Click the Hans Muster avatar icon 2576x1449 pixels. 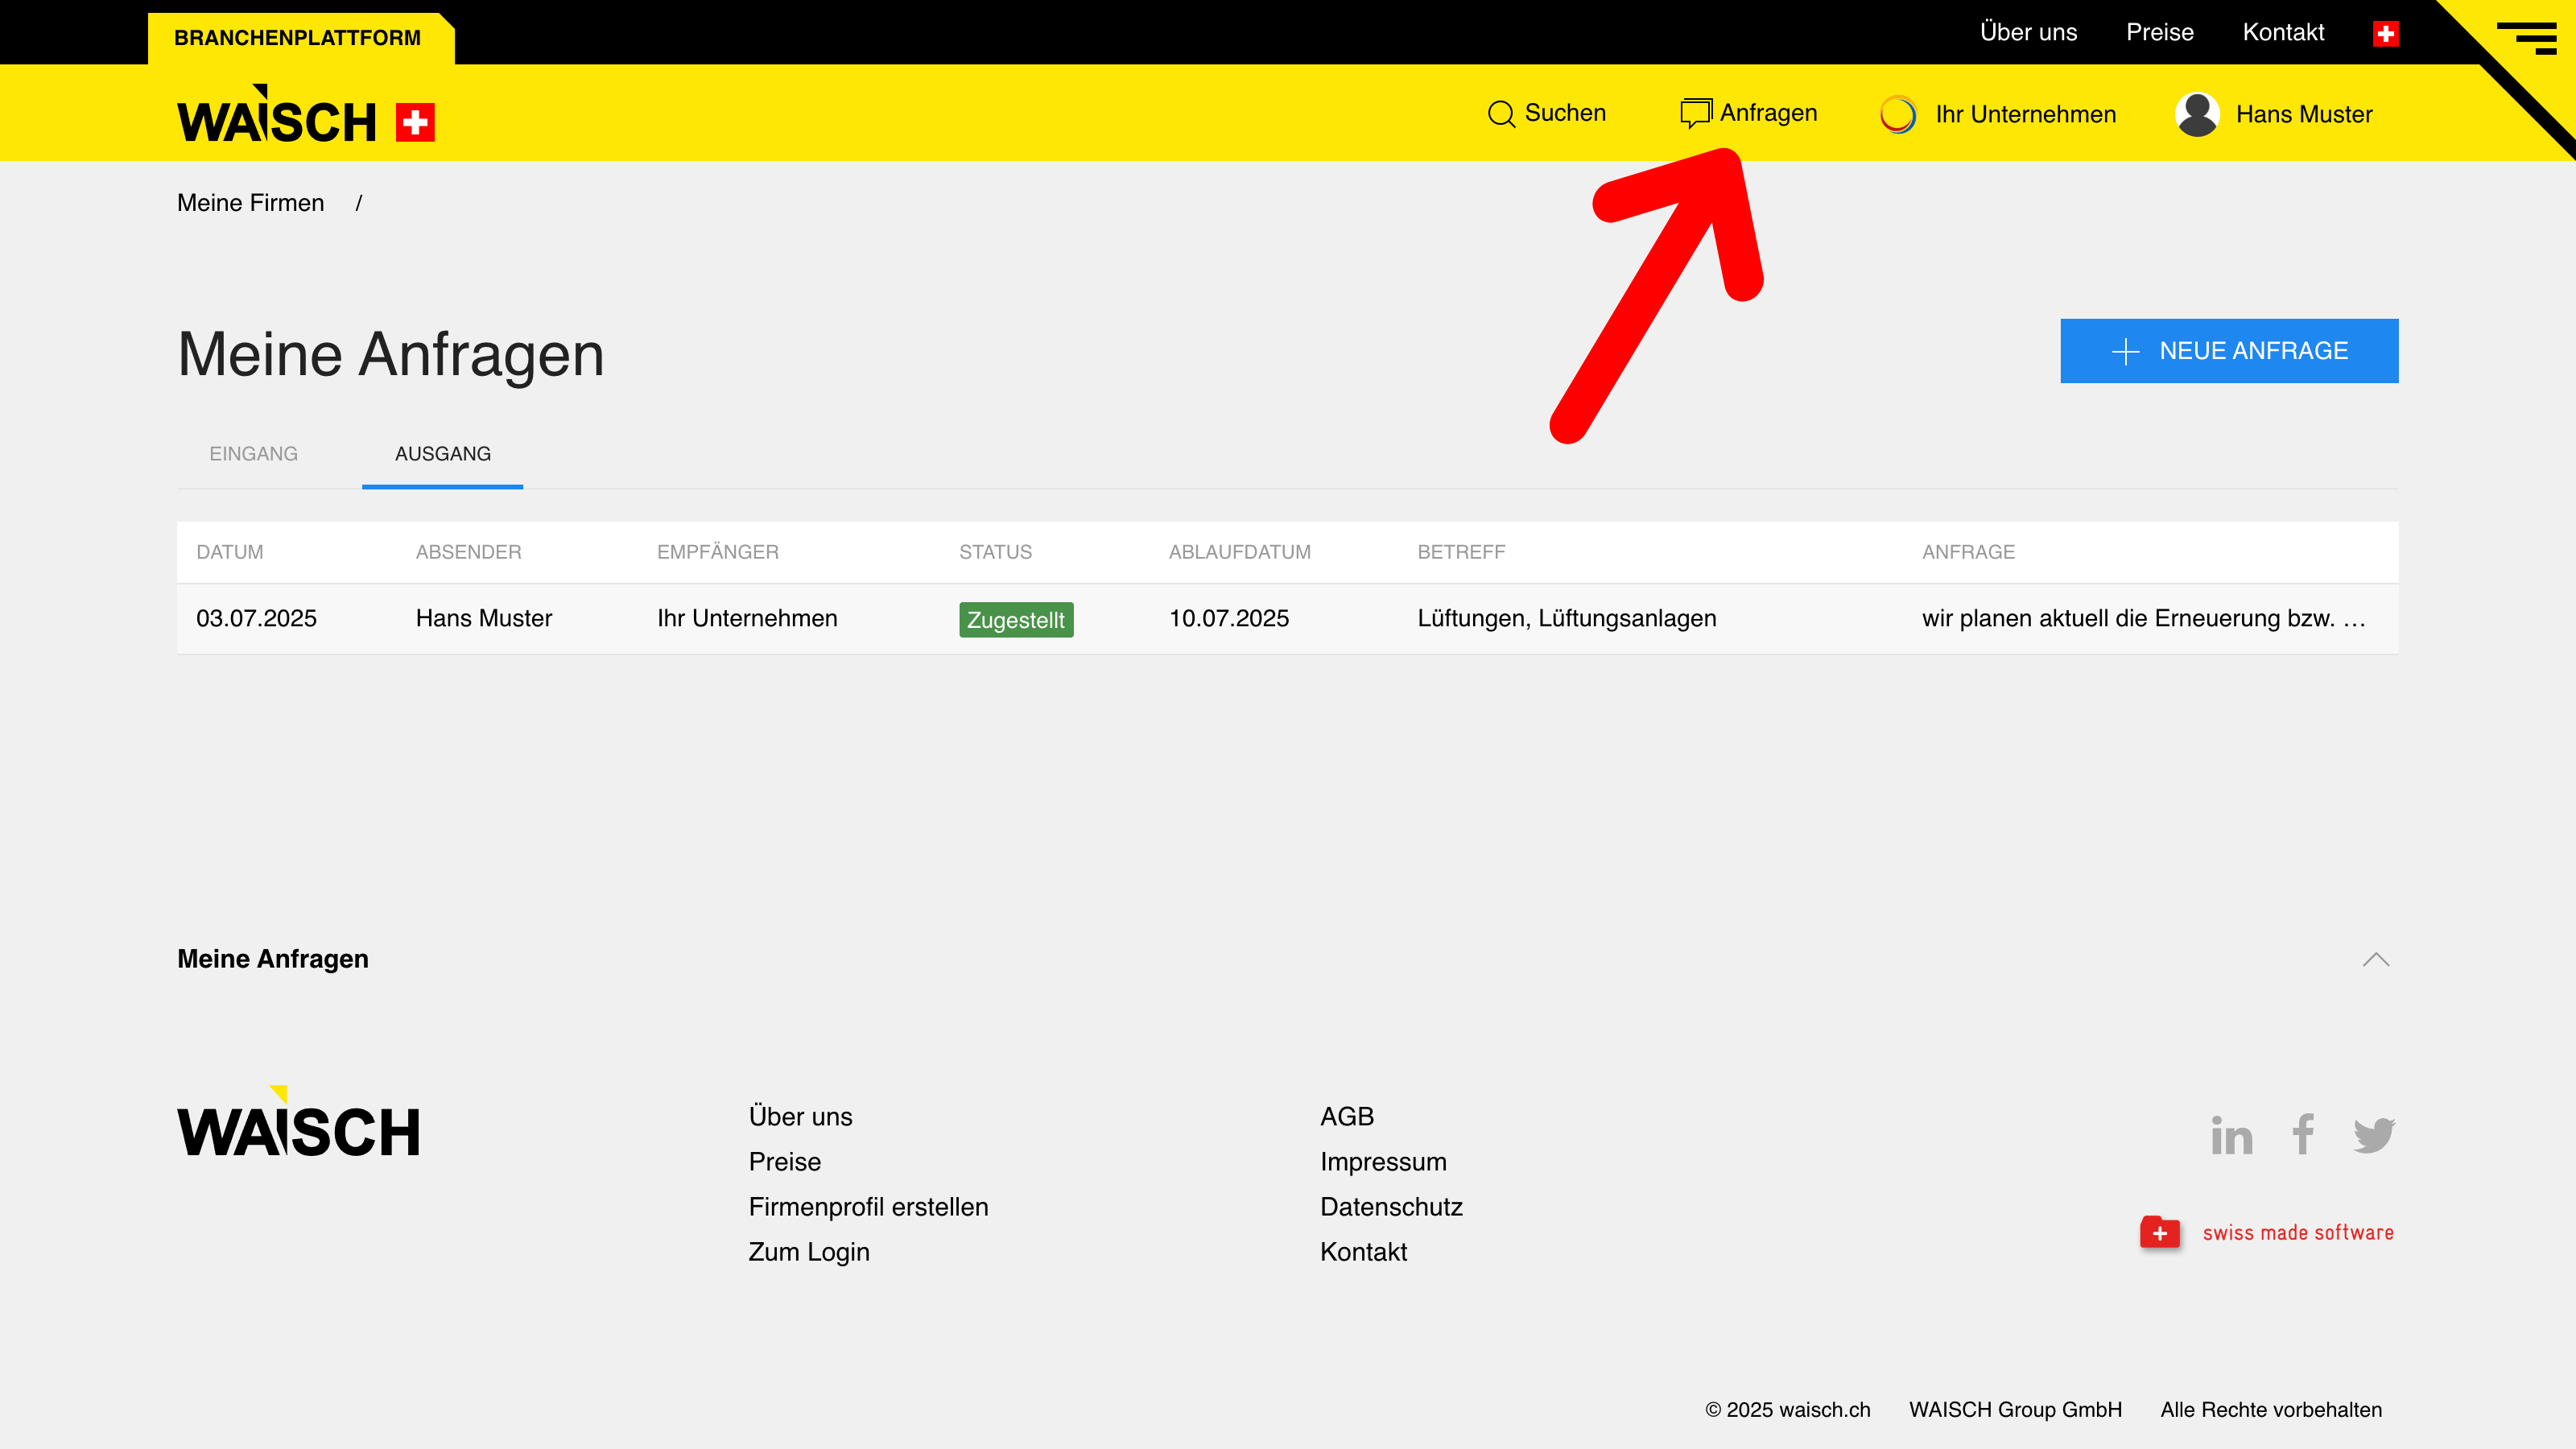tap(2197, 114)
